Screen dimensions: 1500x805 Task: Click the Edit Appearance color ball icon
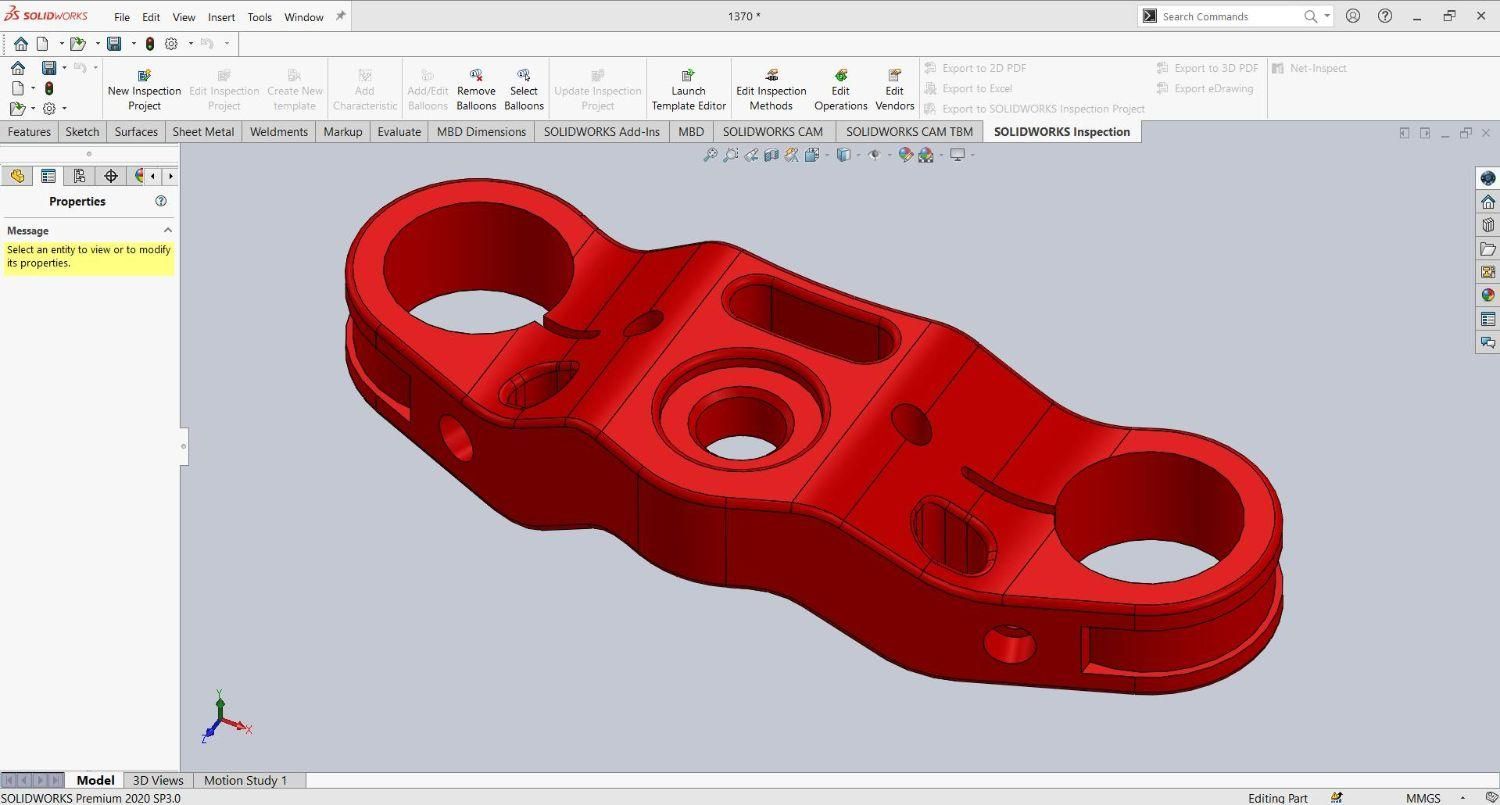point(904,155)
